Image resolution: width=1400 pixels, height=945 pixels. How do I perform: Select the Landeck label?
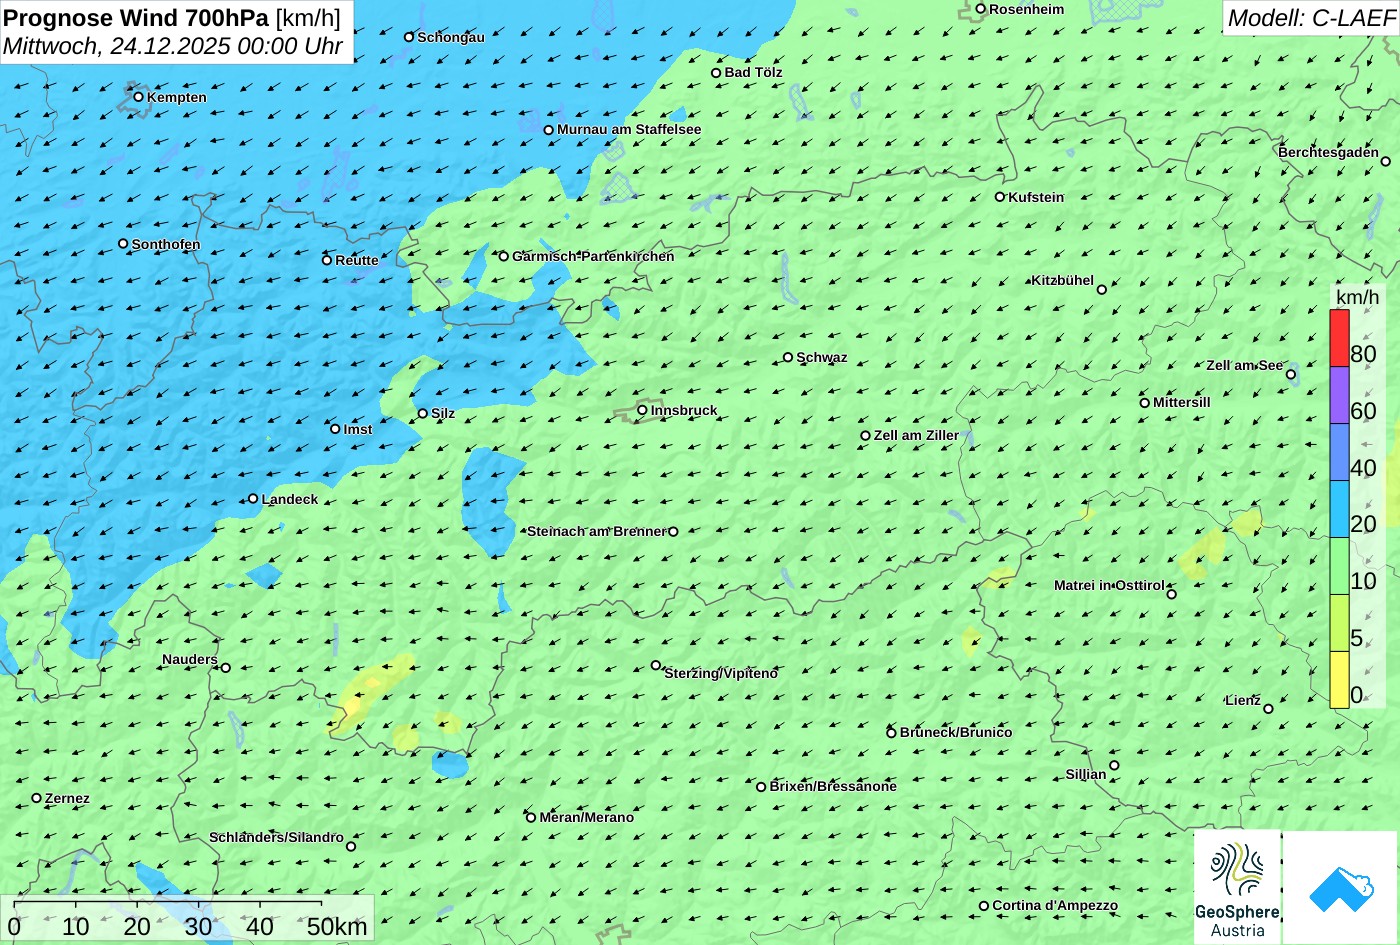[290, 499]
